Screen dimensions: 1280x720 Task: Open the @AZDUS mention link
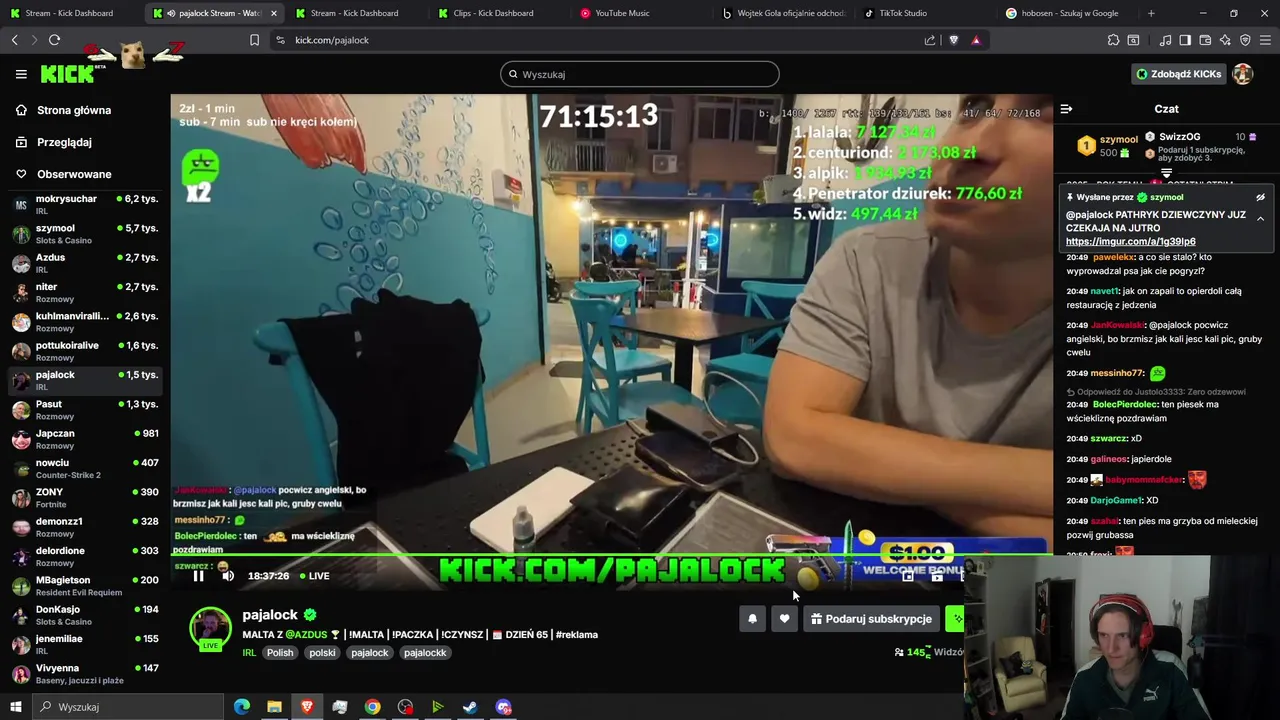(x=306, y=635)
